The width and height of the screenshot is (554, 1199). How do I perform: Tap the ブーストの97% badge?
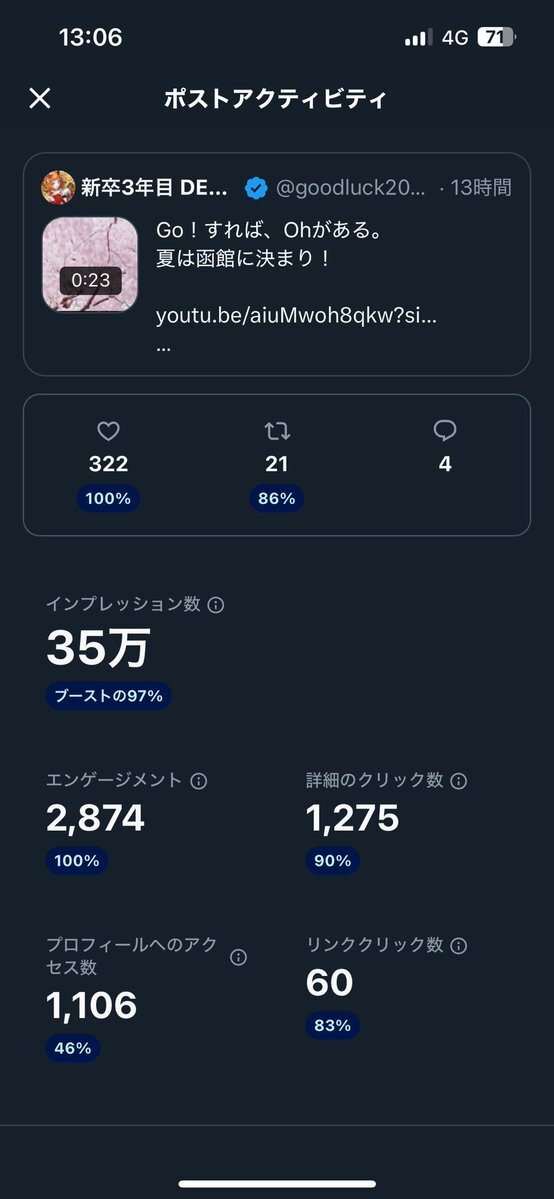(109, 696)
